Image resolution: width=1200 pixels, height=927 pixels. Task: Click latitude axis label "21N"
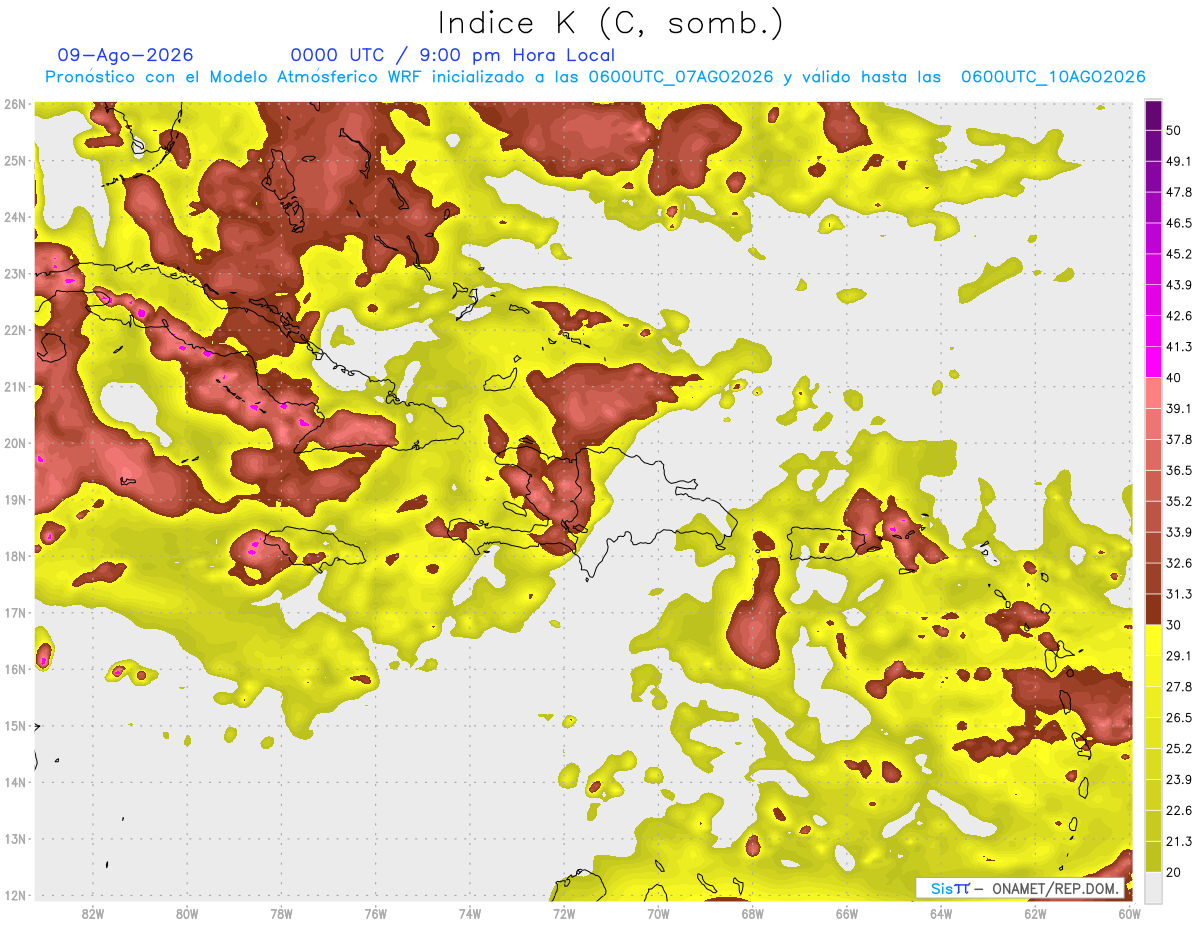14,387
